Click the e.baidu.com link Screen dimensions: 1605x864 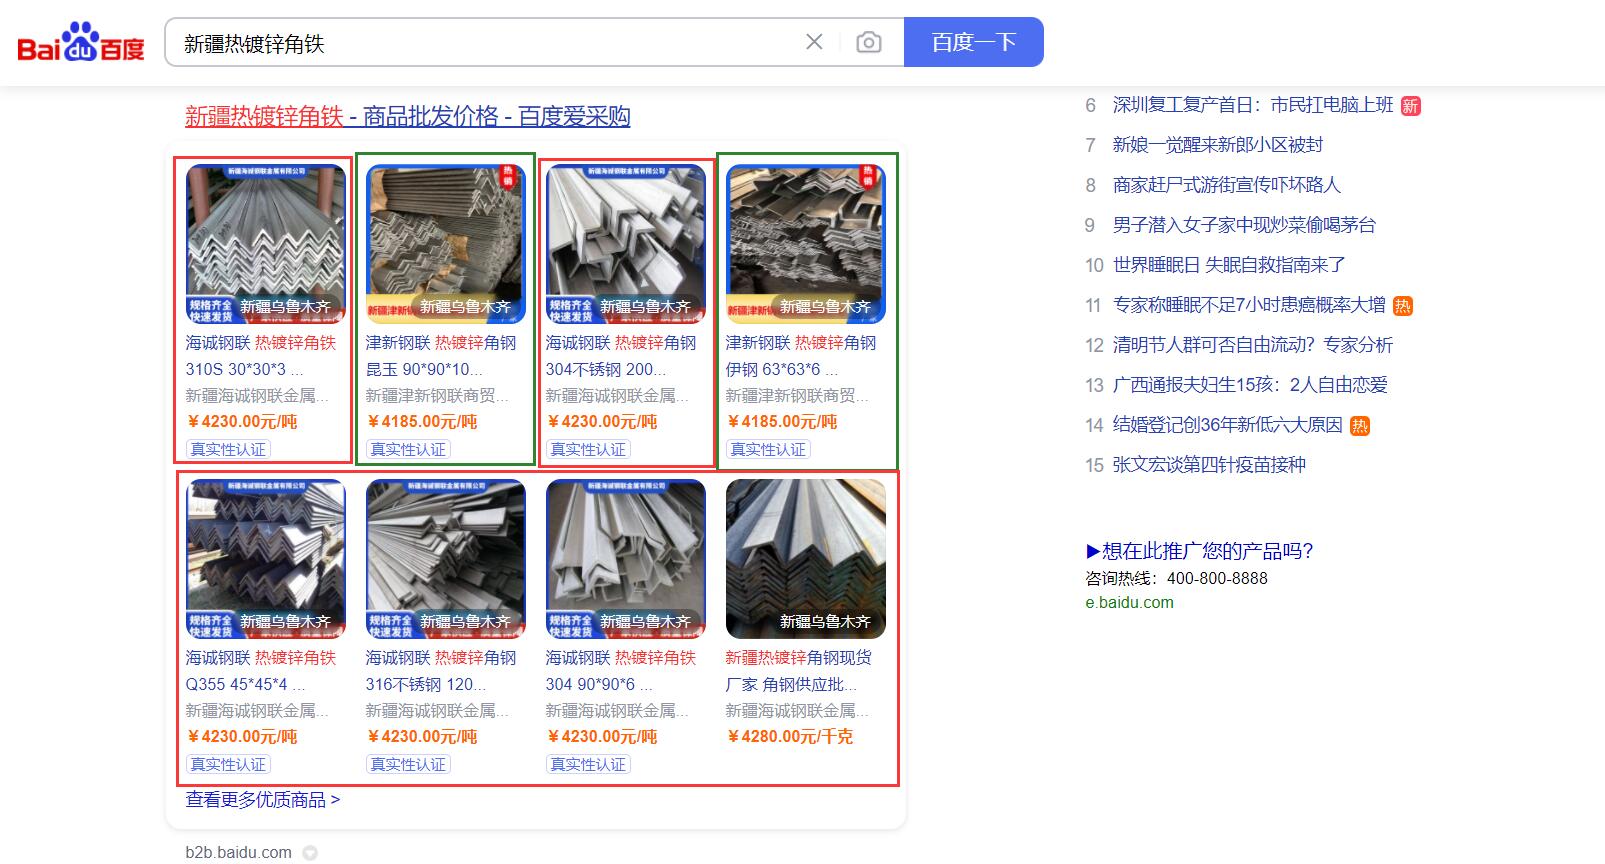(1129, 602)
